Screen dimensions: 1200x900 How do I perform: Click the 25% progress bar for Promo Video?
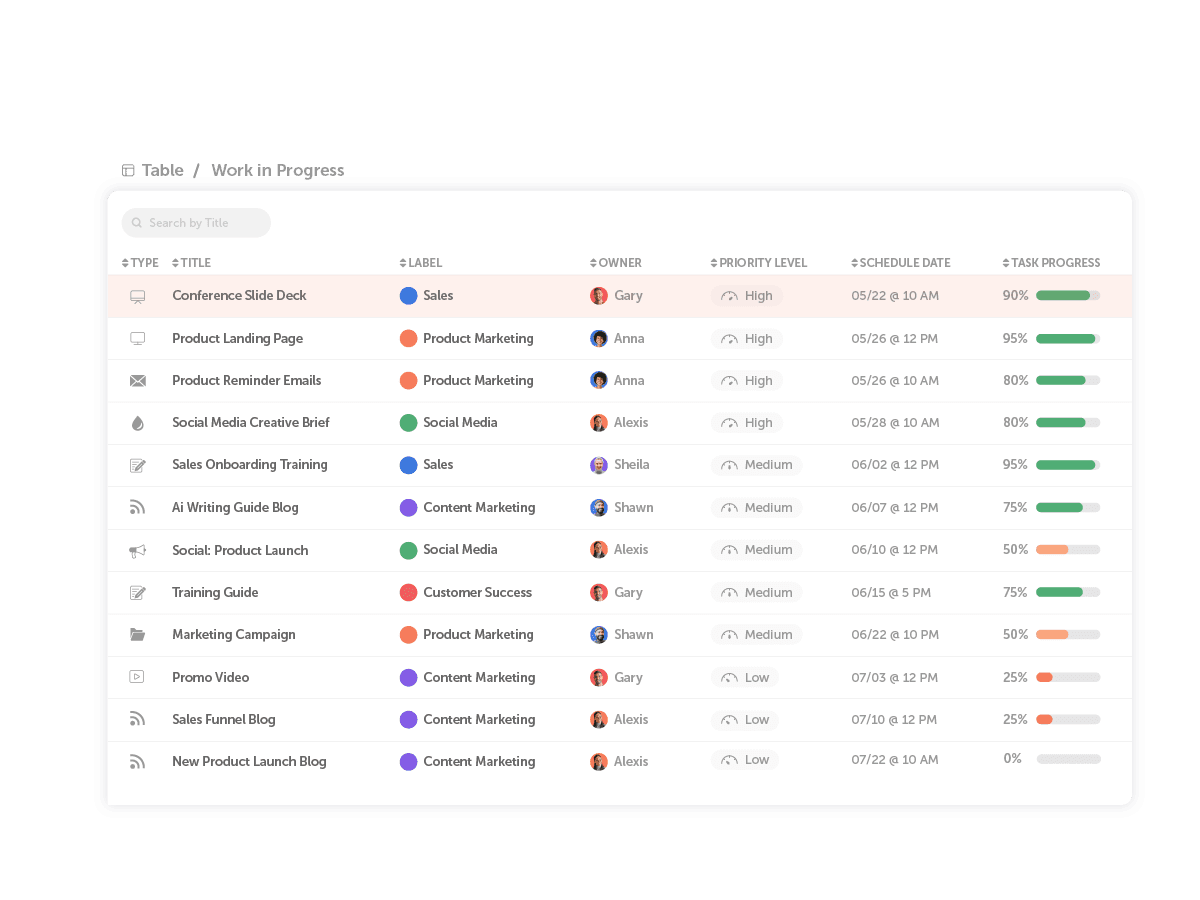click(1068, 678)
